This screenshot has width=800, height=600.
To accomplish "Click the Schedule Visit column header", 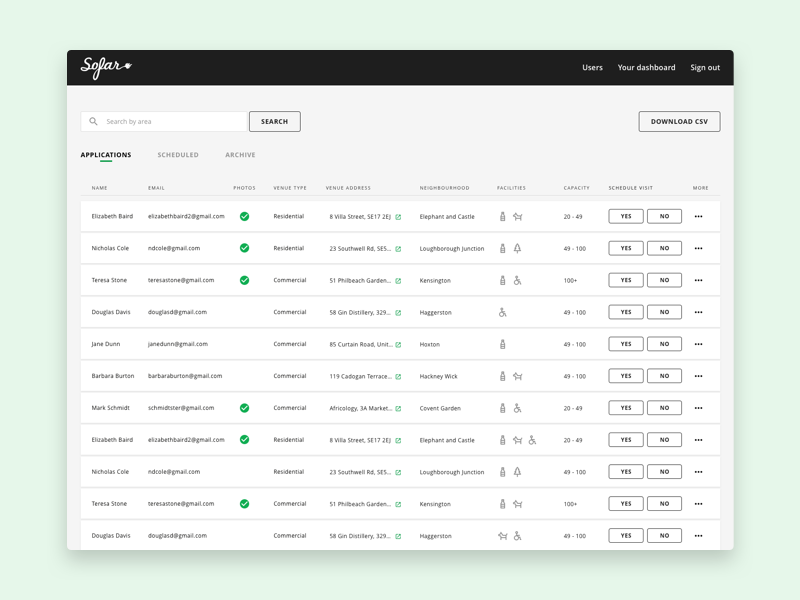I will click(631, 188).
